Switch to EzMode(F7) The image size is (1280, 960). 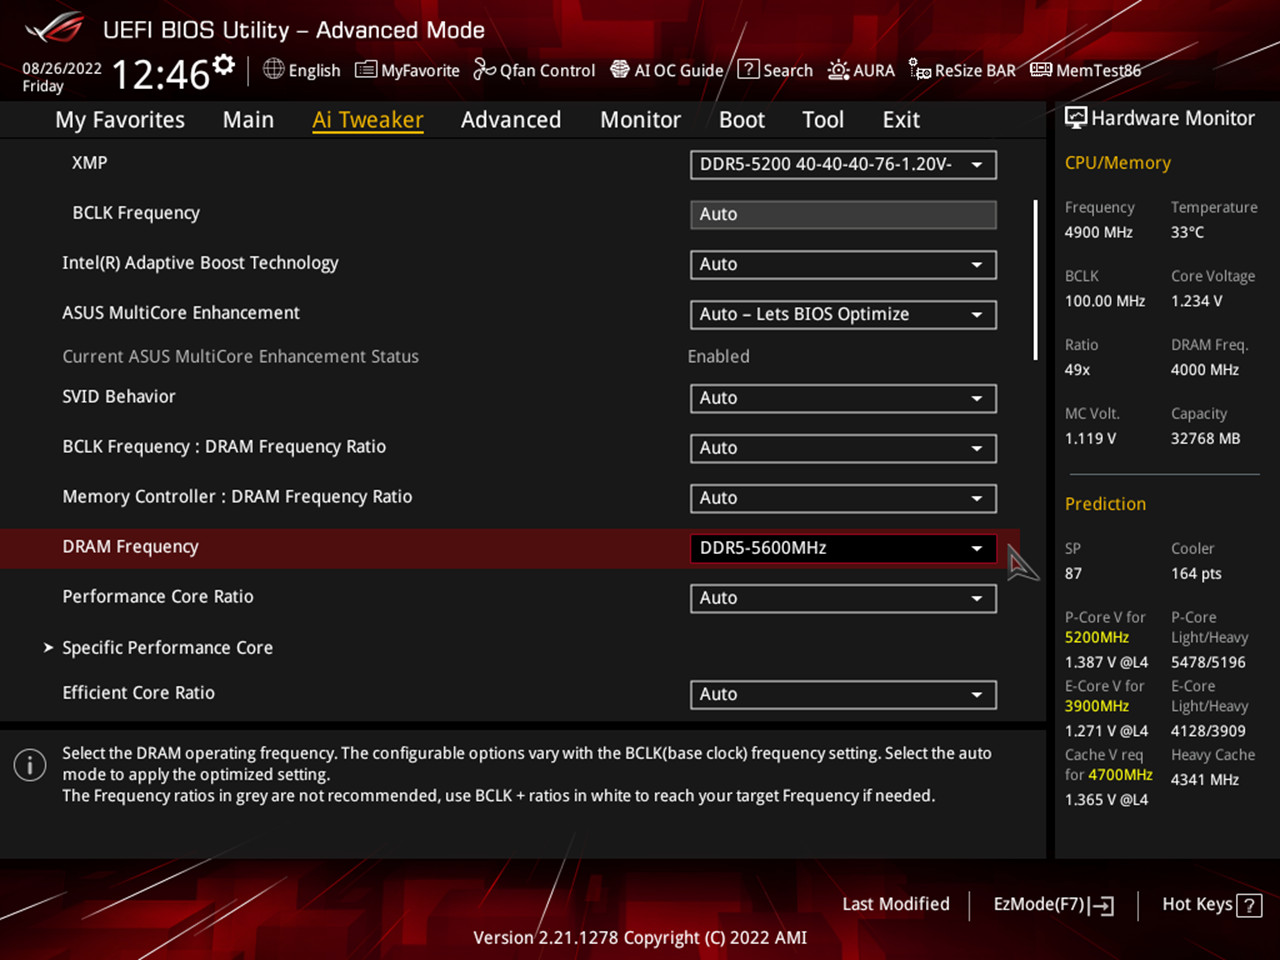tap(1052, 904)
